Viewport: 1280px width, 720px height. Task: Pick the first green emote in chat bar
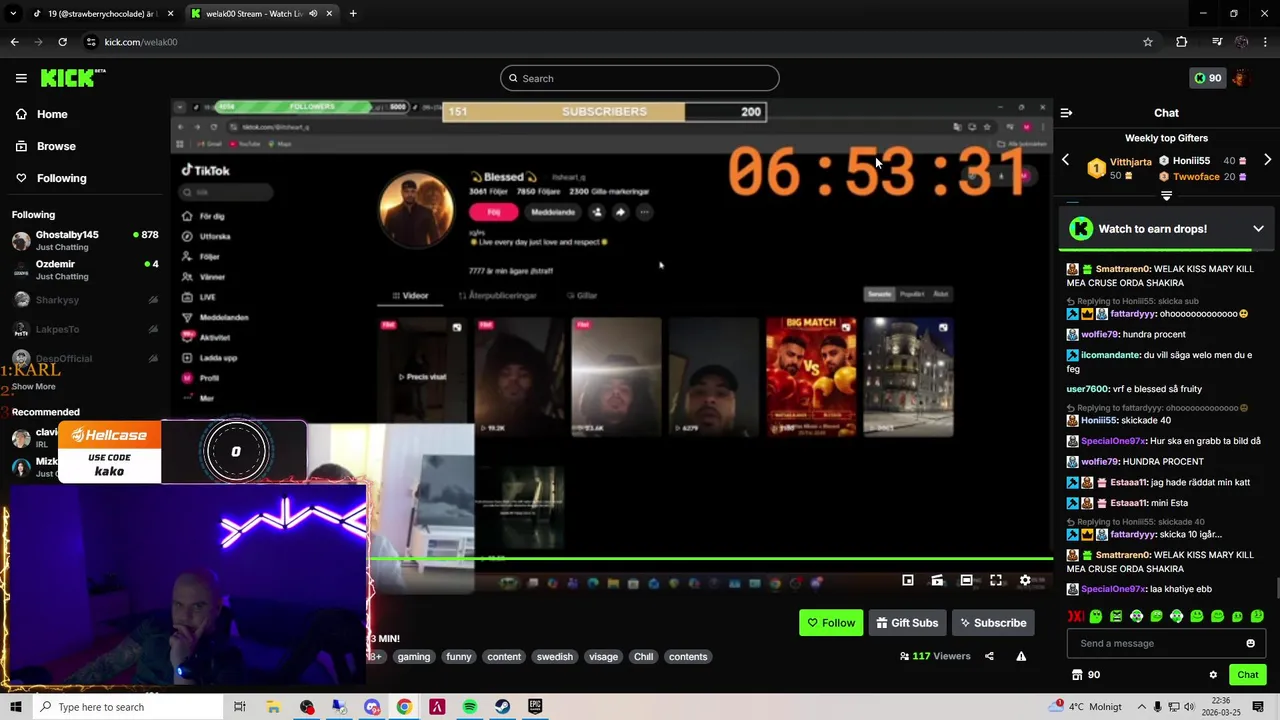[1096, 616]
